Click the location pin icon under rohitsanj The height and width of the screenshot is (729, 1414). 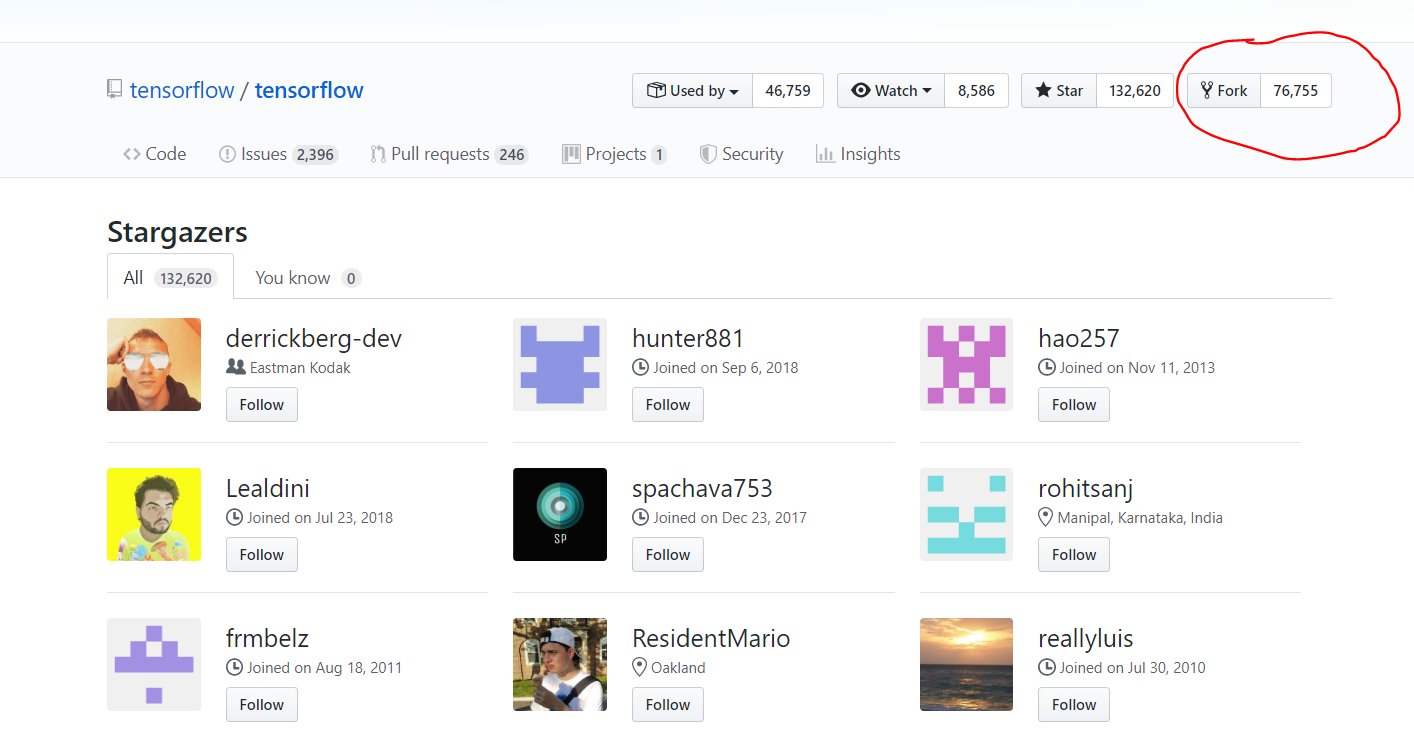[x=1046, y=517]
